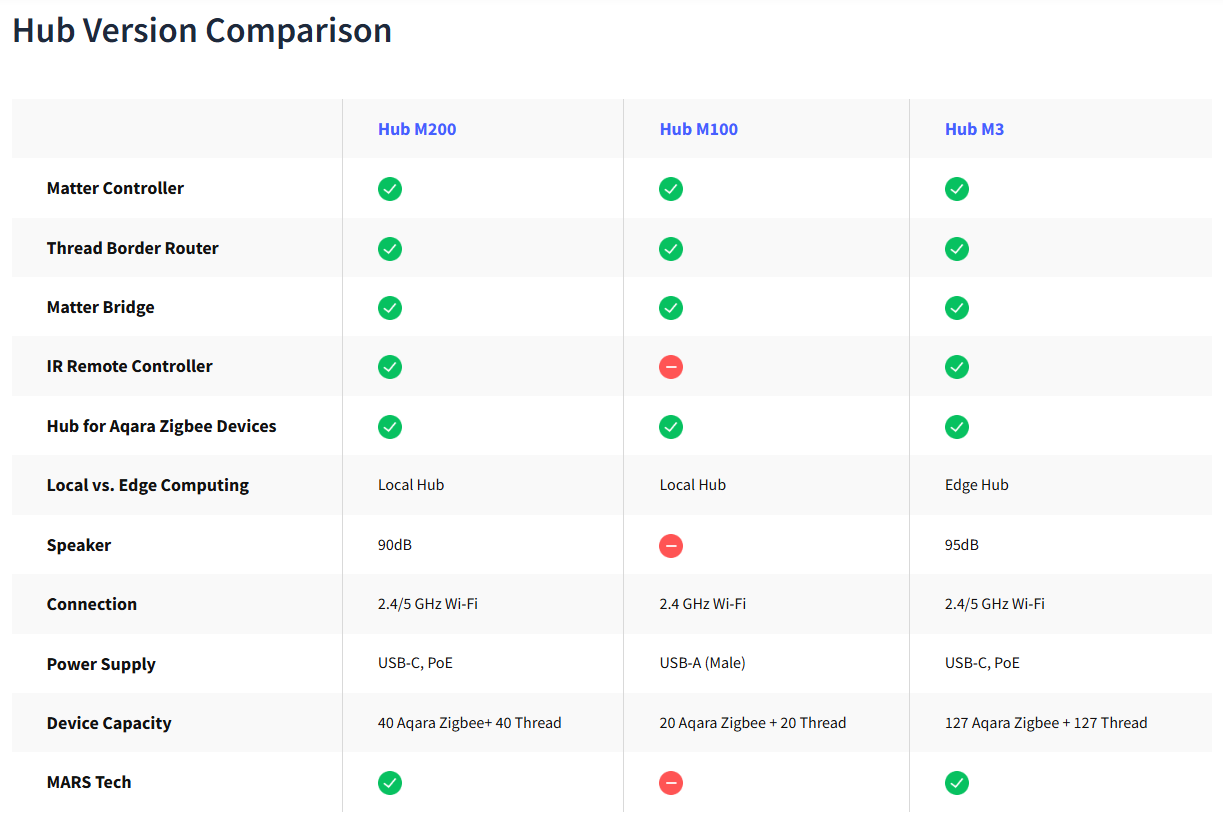Screen dimensions: 1223x822
Task: Open the Hub M3 product link
Action: coord(975,129)
